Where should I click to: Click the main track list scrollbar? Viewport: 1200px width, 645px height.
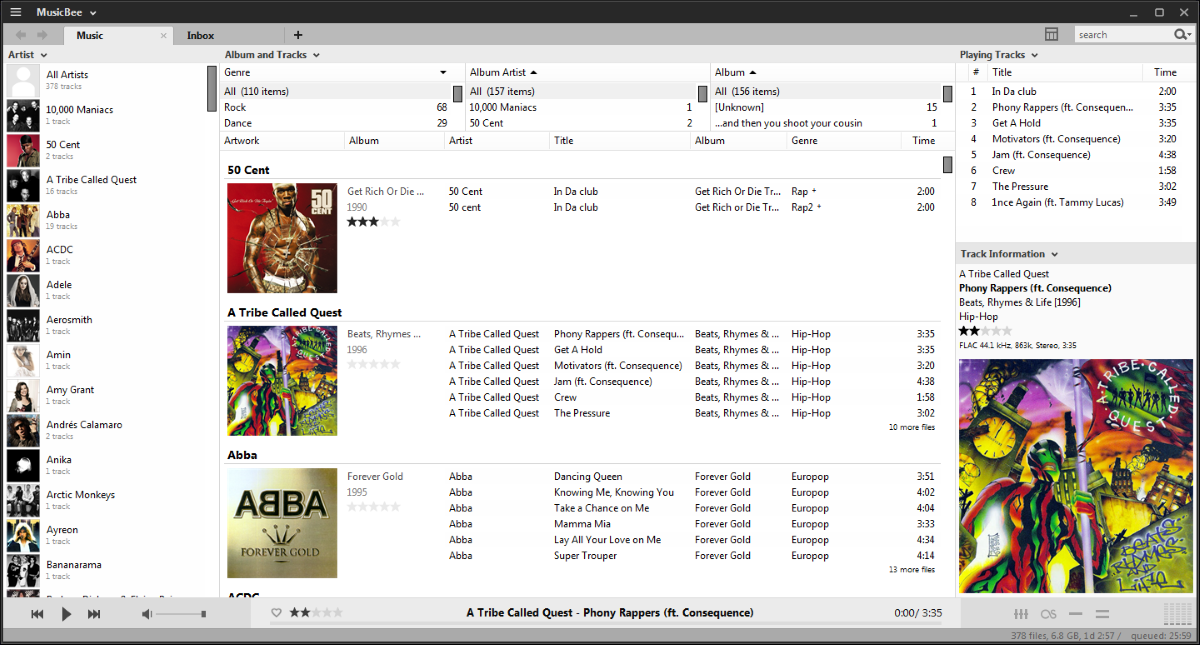pyautogui.click(x=948, y=165)
